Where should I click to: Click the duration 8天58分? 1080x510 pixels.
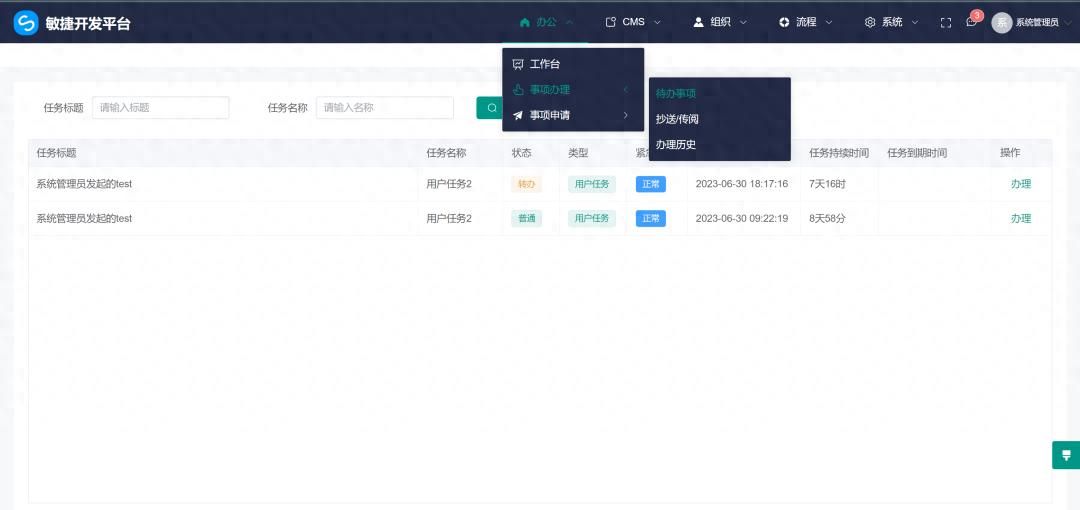click(827, 218)
